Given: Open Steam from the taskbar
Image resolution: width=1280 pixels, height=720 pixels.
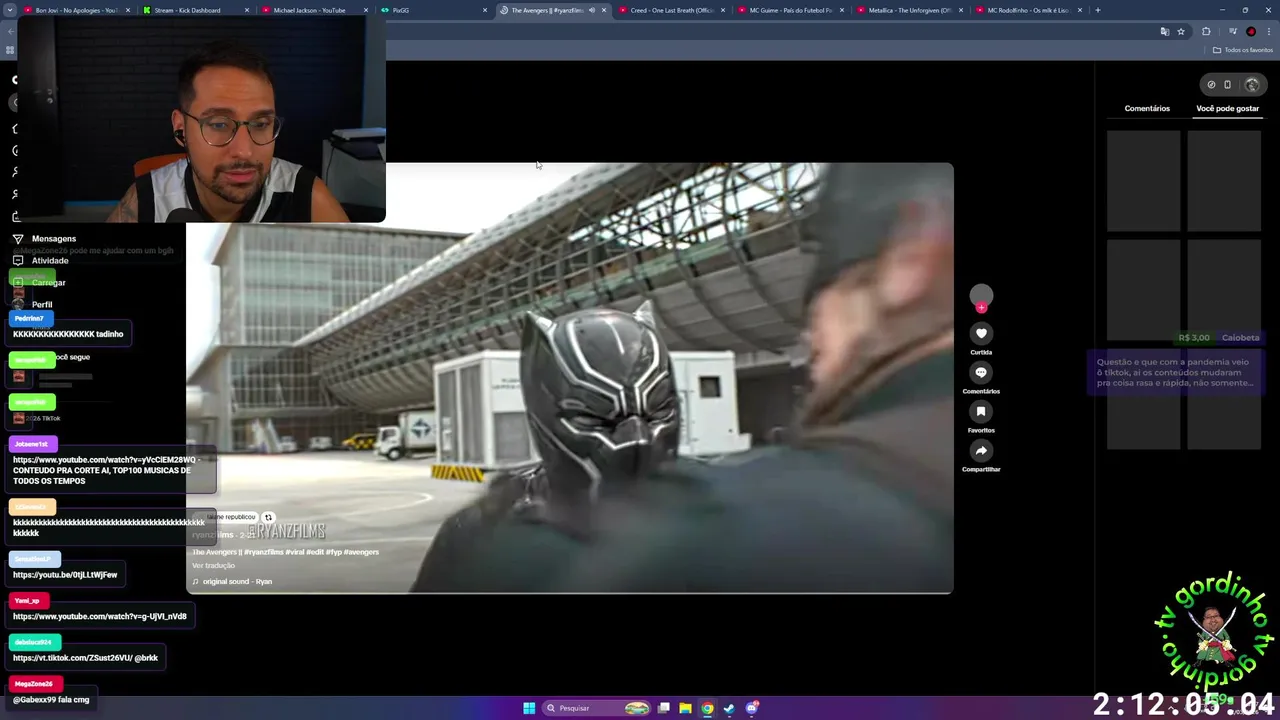Looking at the screenshot, I should [x=729, y=708].
